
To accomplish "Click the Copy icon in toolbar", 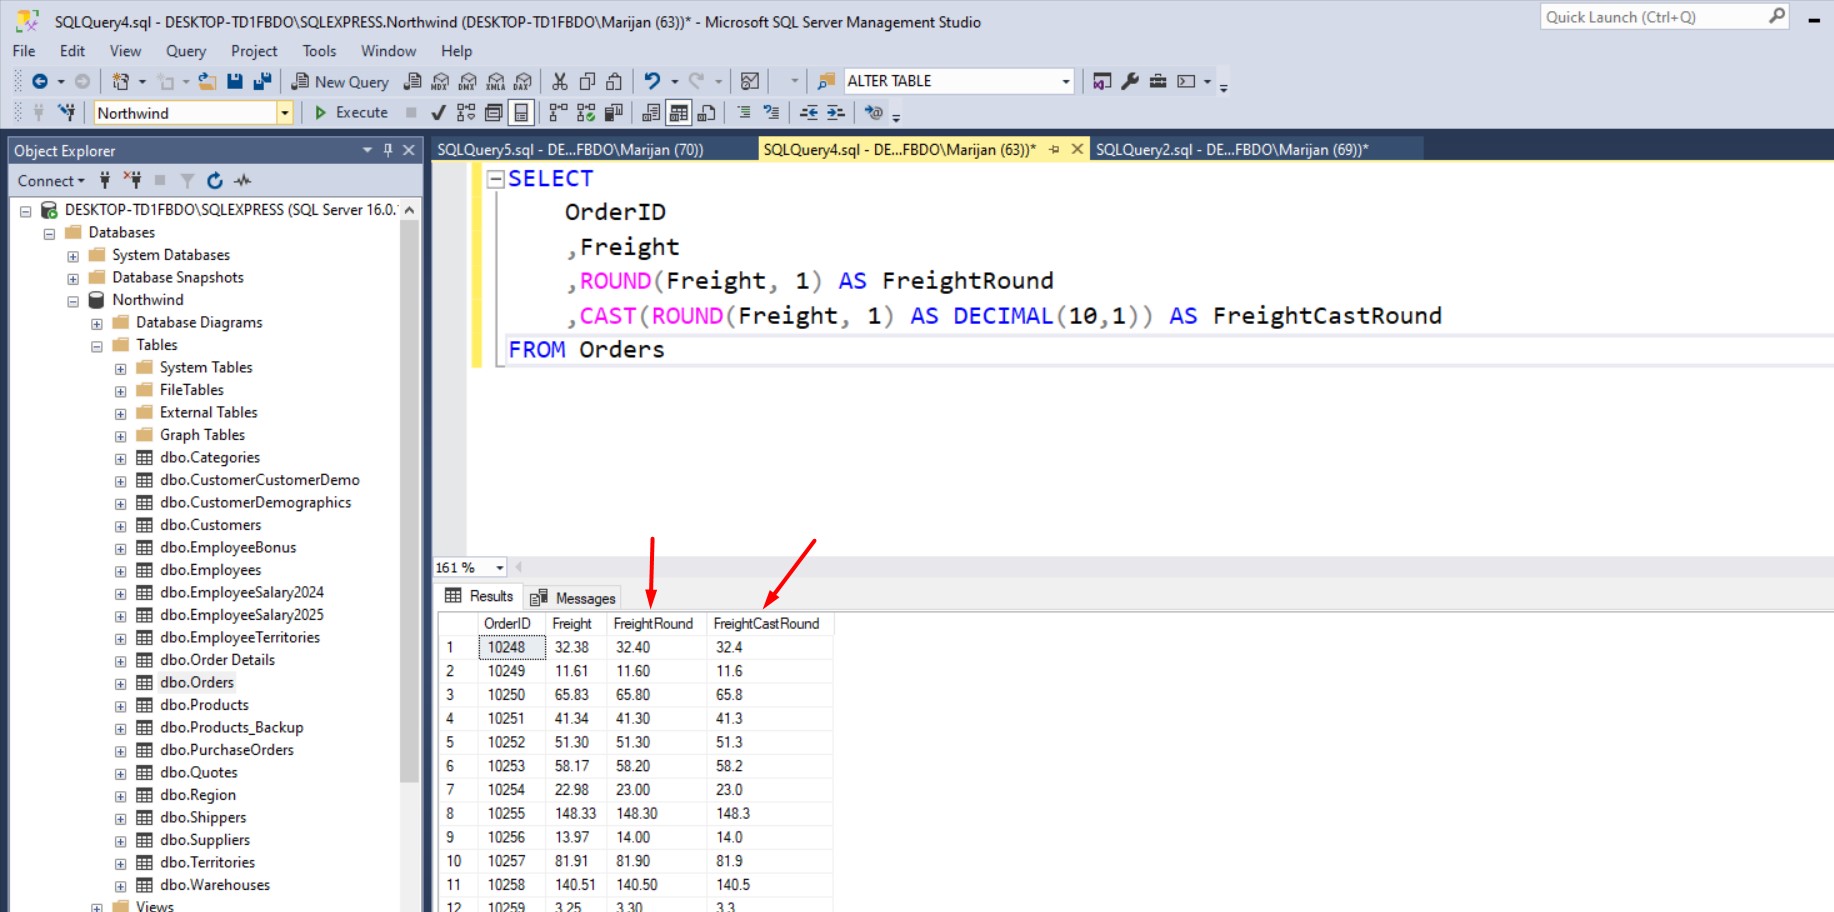I will 588,81.
